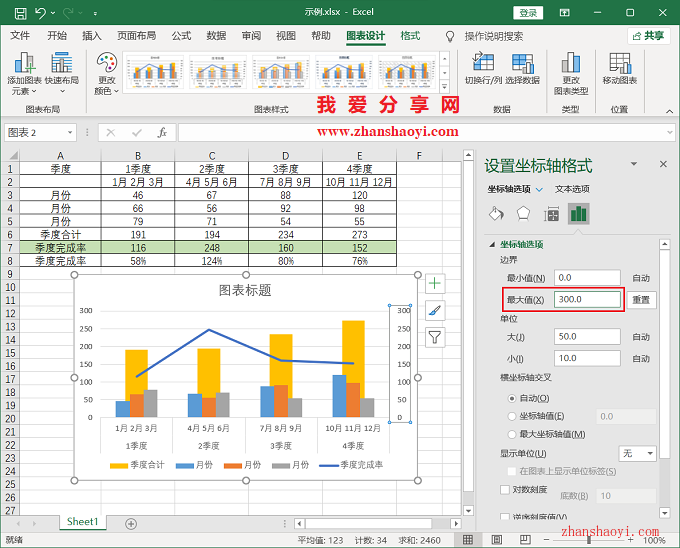
Task: Click the Chart Styles brush button
Action: tap(435, 310)
